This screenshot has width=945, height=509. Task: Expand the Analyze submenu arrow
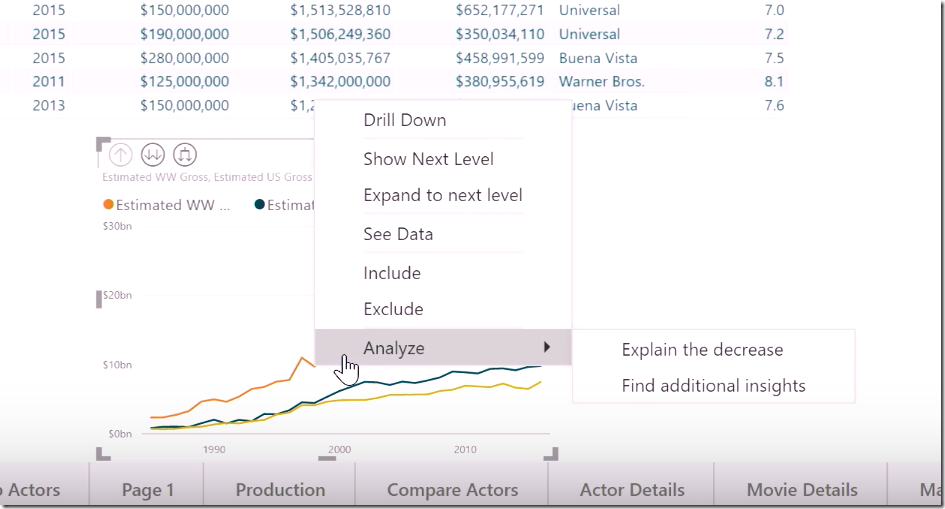[546, 348]
